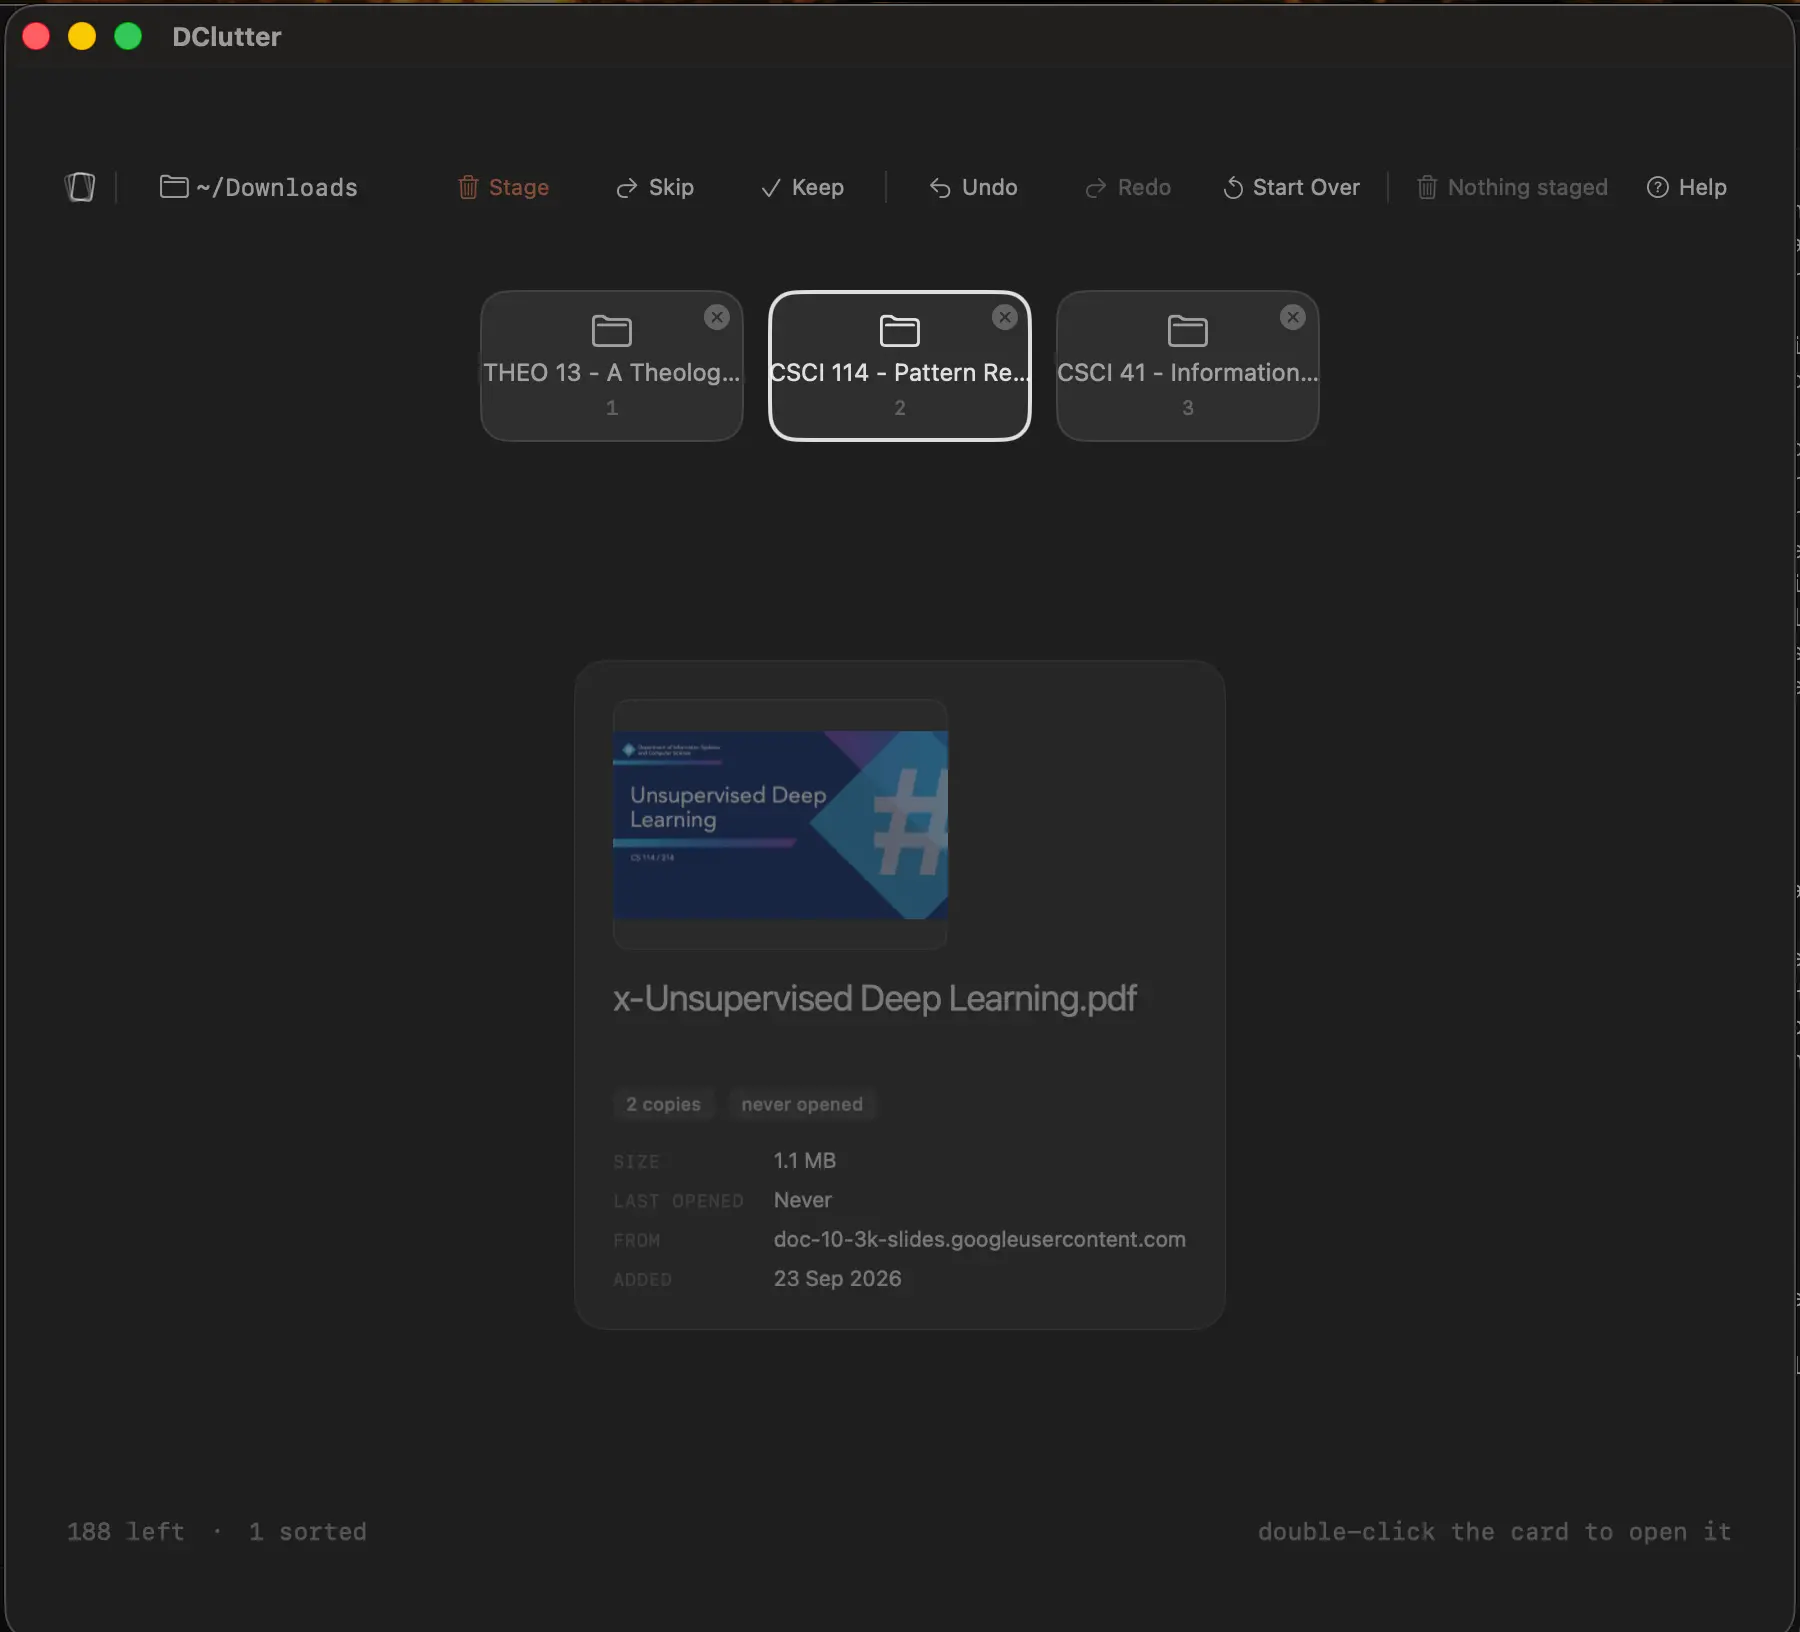
Task: Click the card stack icon in toolbar
Action: (x=80, y=187)
